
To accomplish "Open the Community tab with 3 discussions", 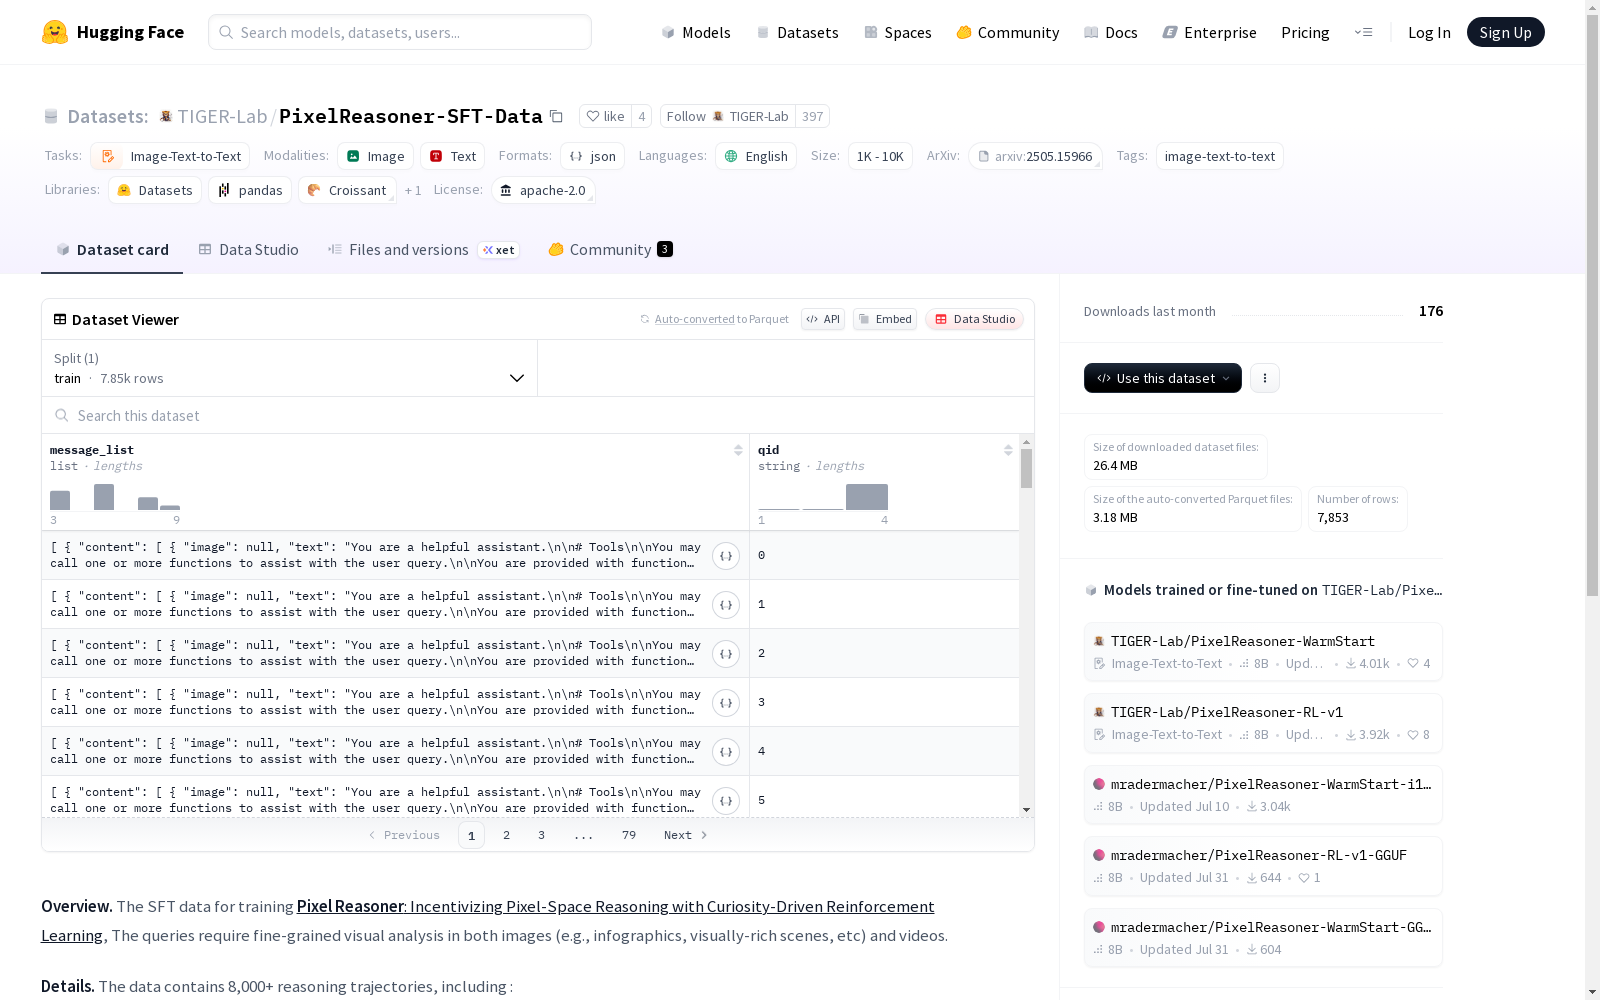I will pyautogui.click(x=610, y=250).
